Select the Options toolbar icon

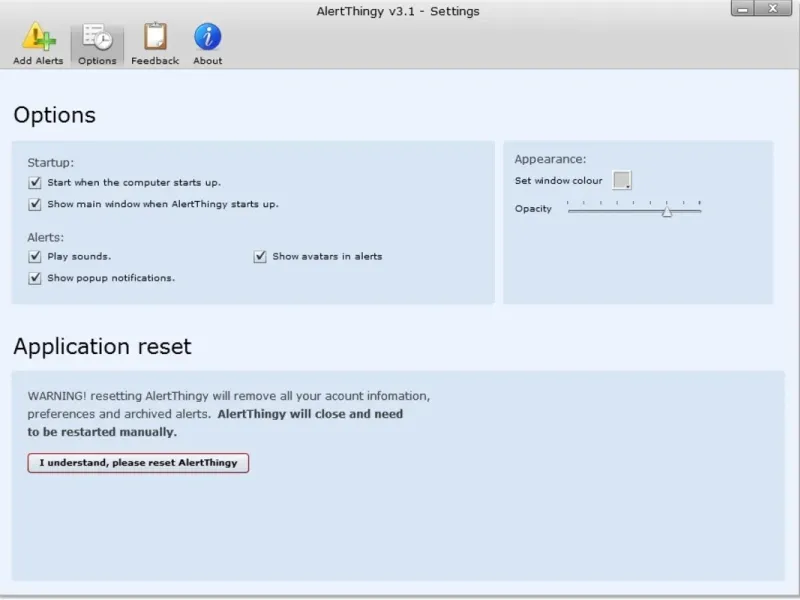[x=97, y=45]
